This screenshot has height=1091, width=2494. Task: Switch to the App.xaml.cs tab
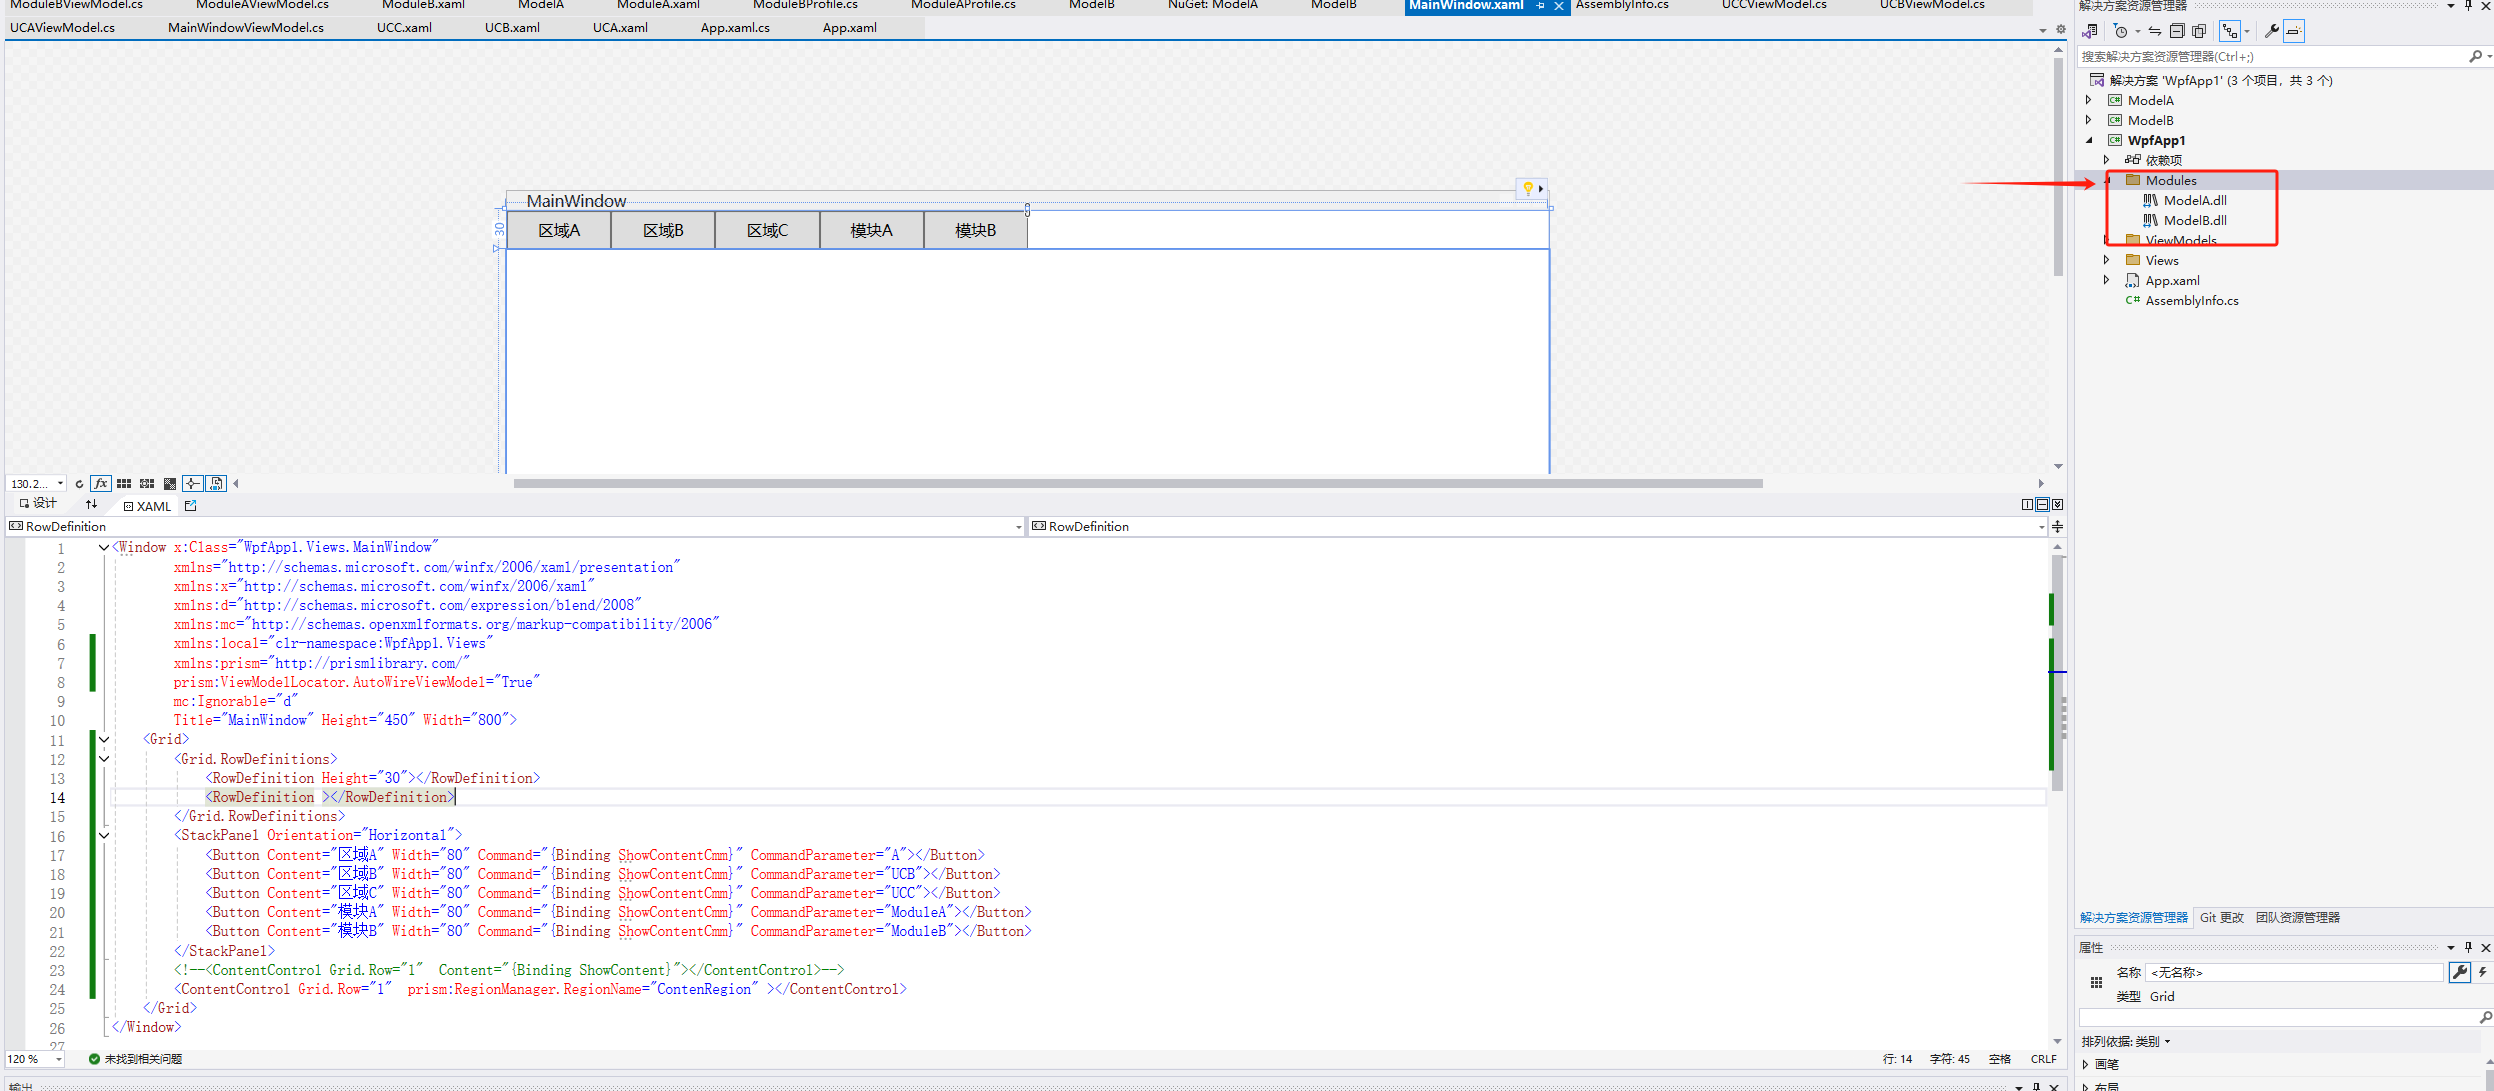coord(735,27)
